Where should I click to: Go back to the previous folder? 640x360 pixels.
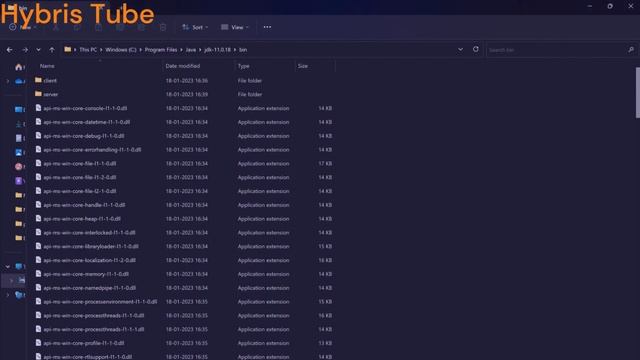(x=9, y=50)
